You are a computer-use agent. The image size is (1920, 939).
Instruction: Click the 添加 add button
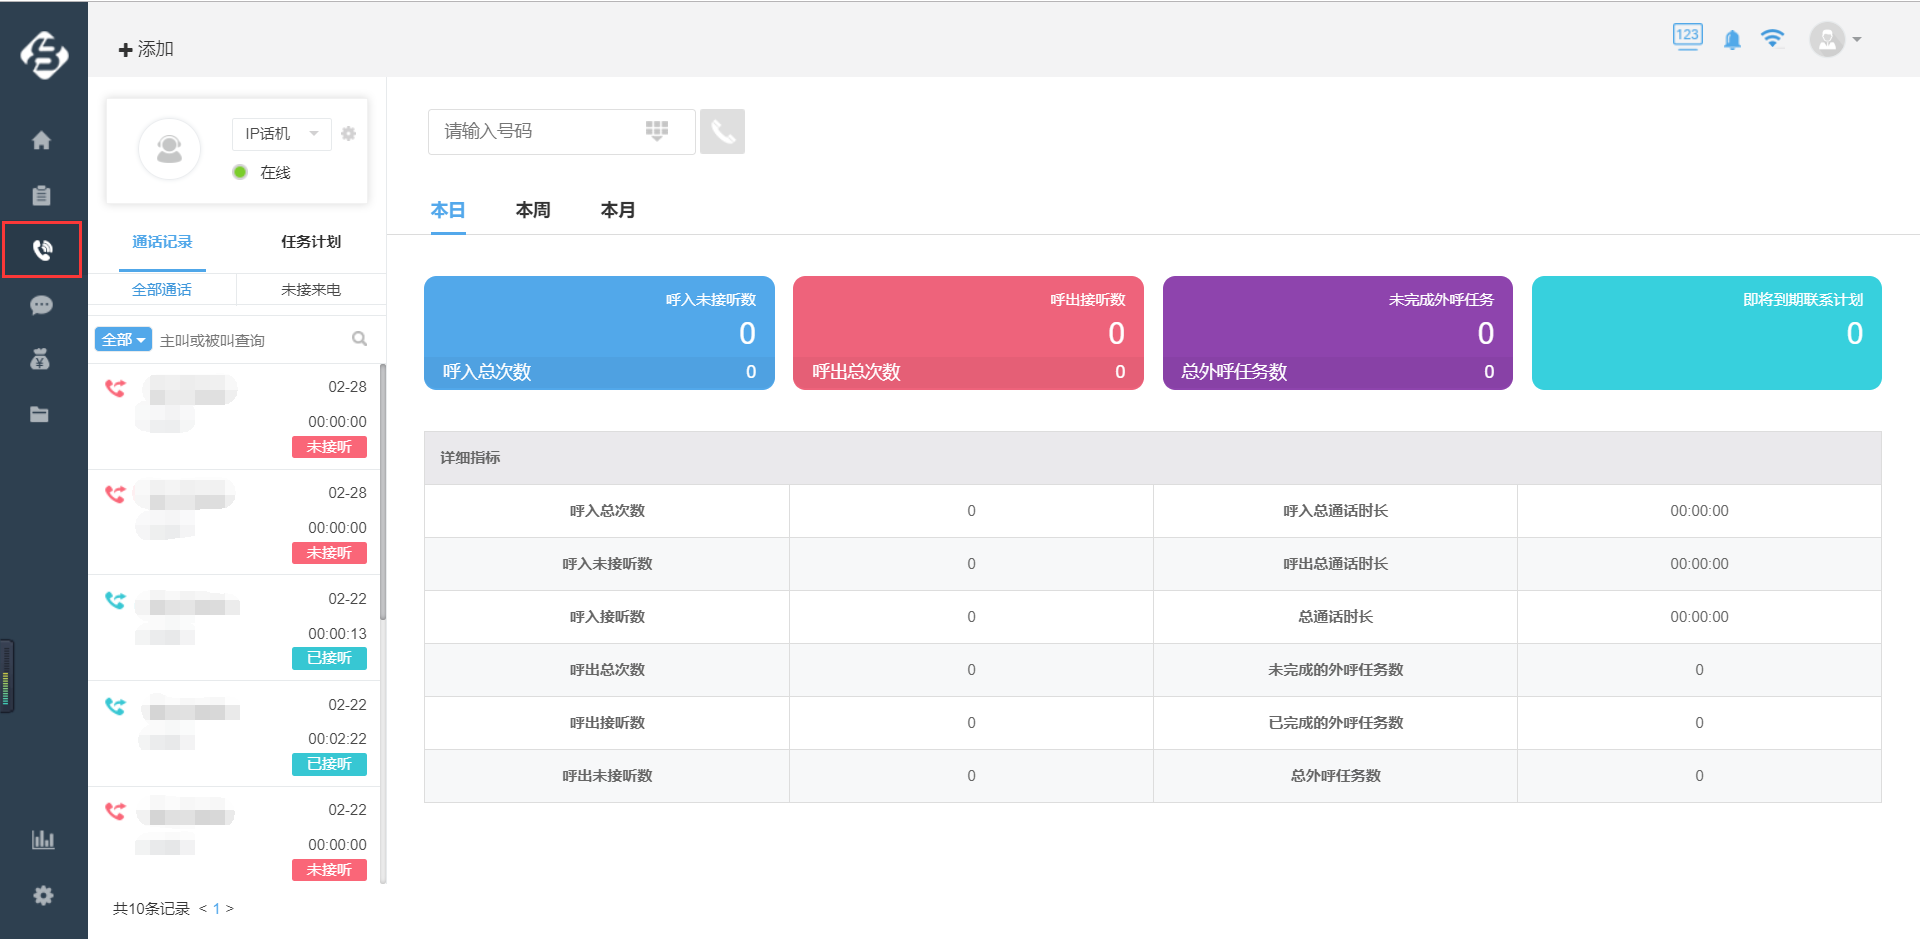[x=146, y=49]
